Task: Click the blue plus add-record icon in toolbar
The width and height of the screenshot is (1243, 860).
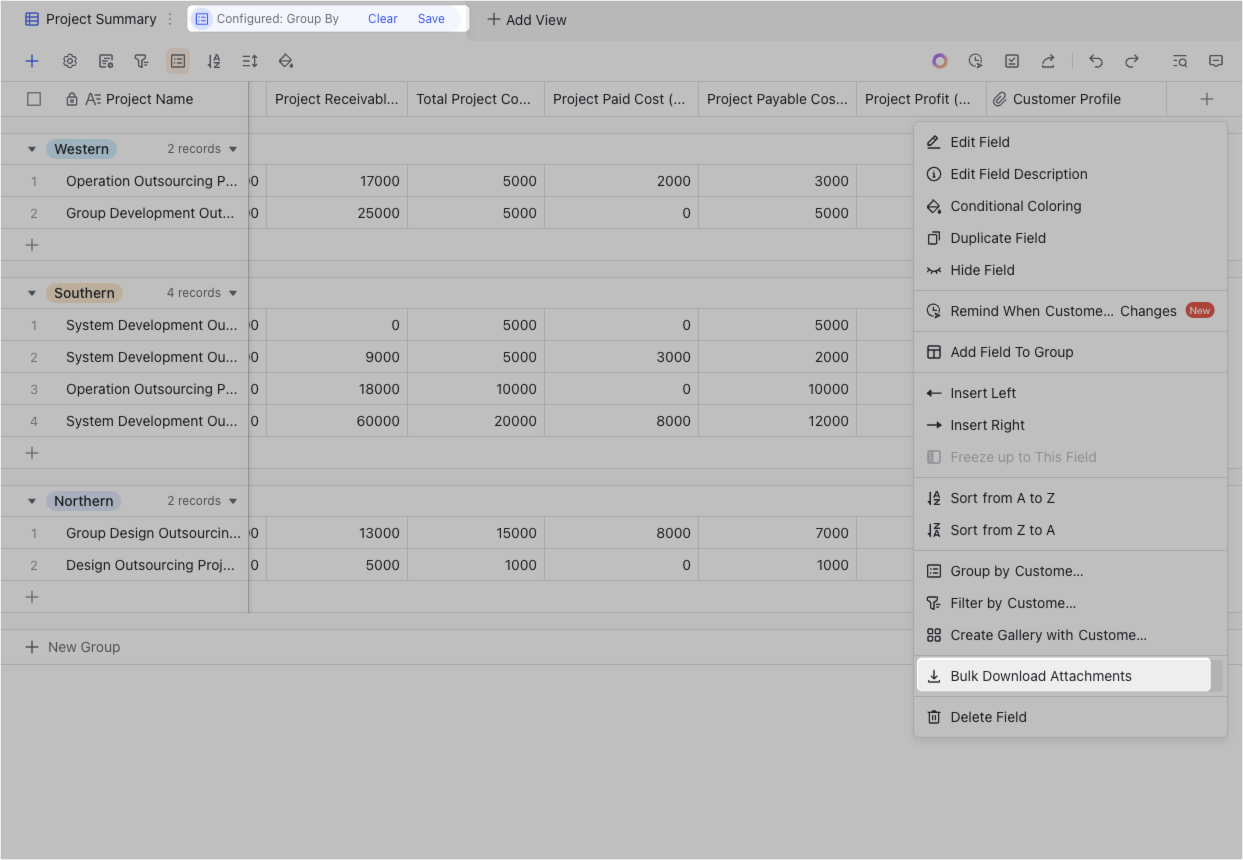Action: click(32, 61)
